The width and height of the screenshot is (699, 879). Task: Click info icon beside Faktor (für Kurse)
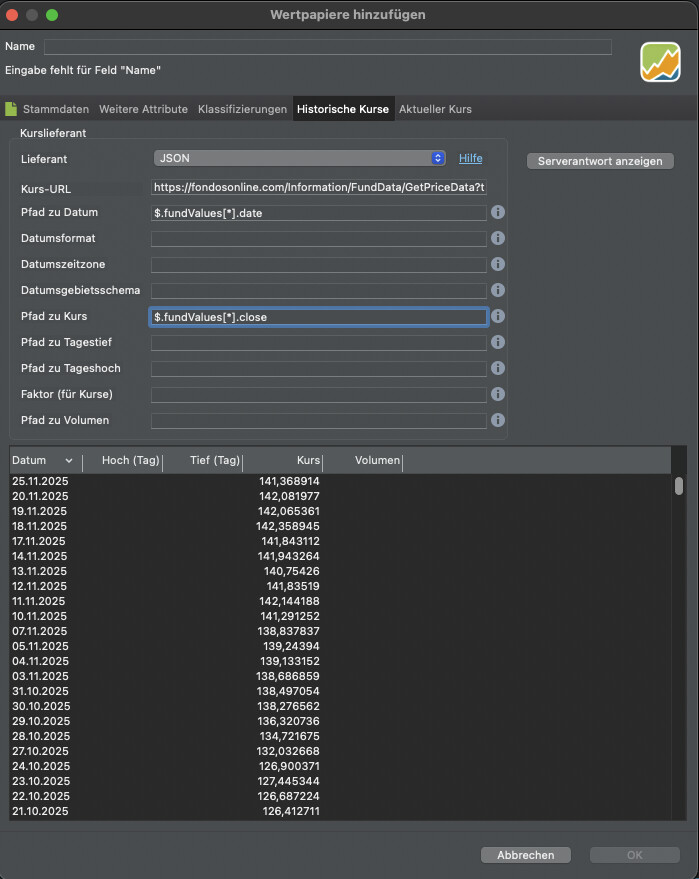click(498, 394)
